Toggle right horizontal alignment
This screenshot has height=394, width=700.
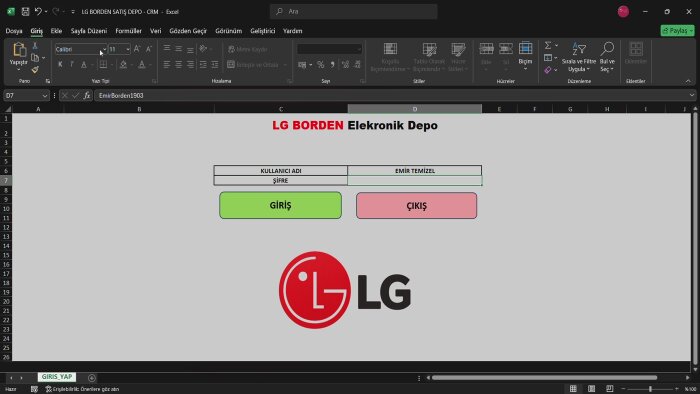coord(191,65)
